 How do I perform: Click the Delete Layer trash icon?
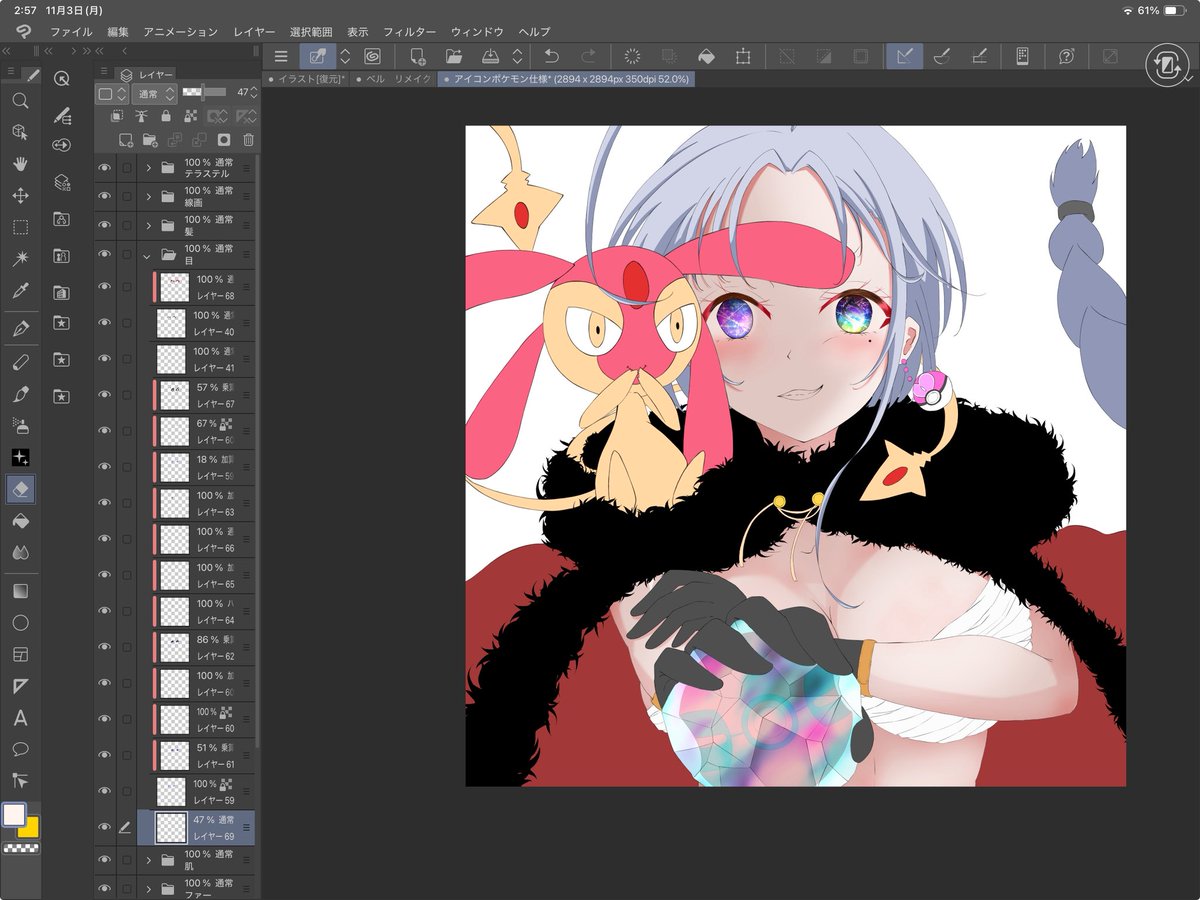[x=248, y=140]
